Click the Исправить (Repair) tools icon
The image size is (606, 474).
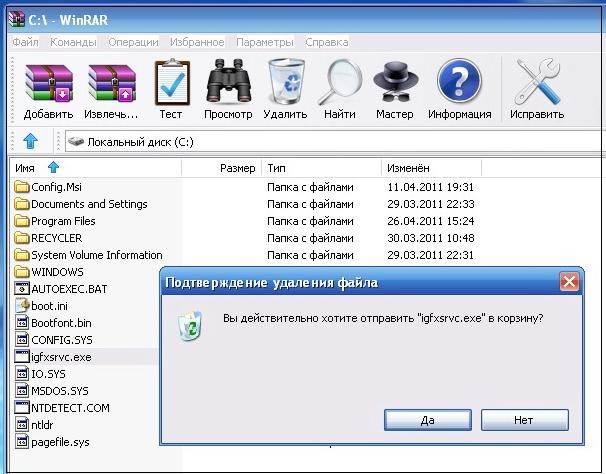pyautogui.click(x=538, y=82)
